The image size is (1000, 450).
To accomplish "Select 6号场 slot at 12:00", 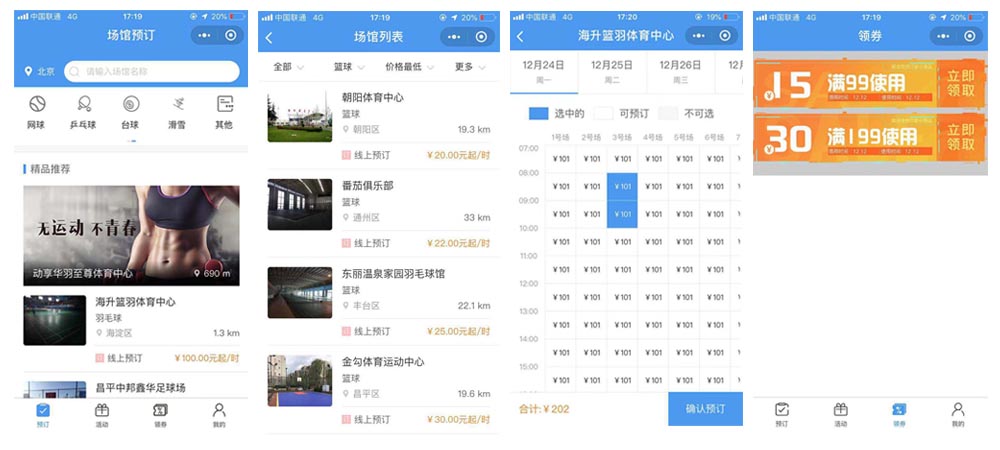I will (x=715, y=297).
